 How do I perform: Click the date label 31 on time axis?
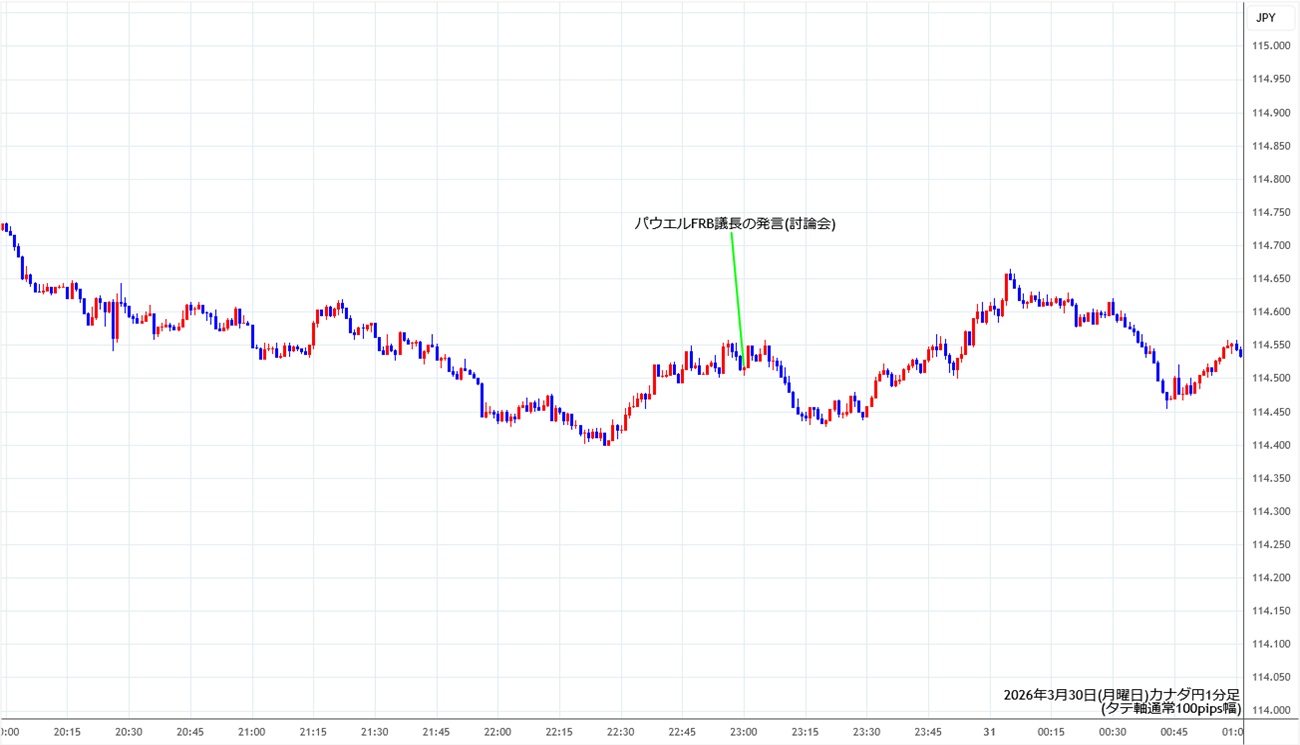pyautogui.click(x=988, y=732)
